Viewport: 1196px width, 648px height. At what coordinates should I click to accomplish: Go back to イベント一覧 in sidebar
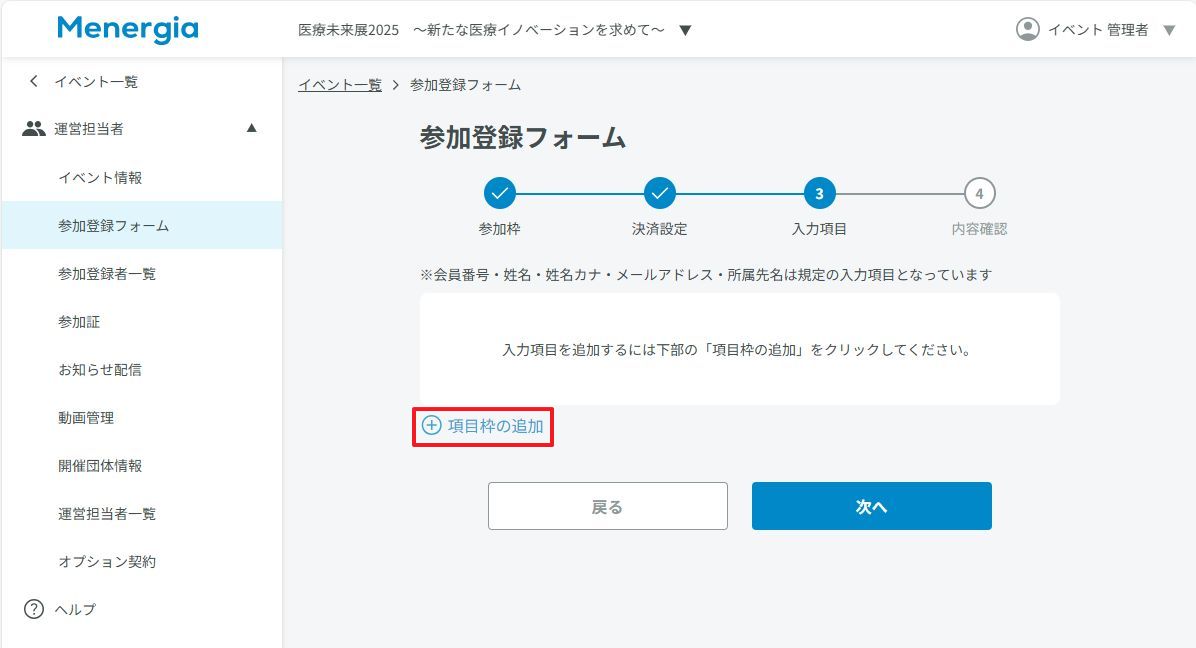[95, 82]
